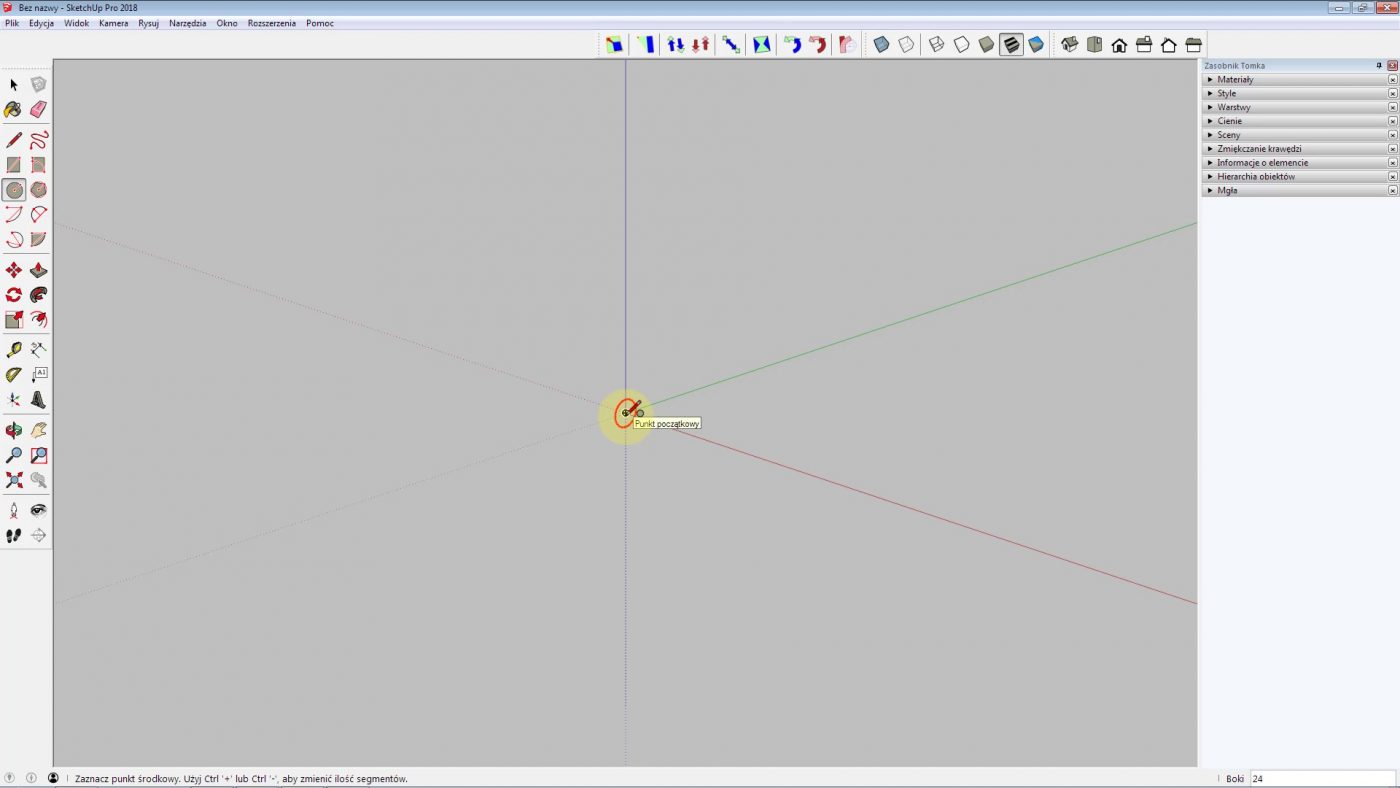
Task: Select the Section Plane tool
Action: point(38,535)
